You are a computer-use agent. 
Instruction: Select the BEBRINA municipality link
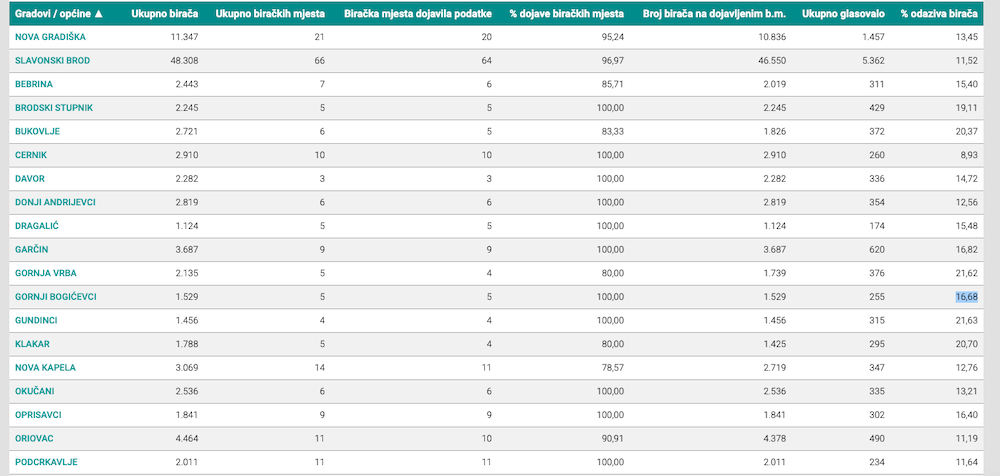click(34, 84)
